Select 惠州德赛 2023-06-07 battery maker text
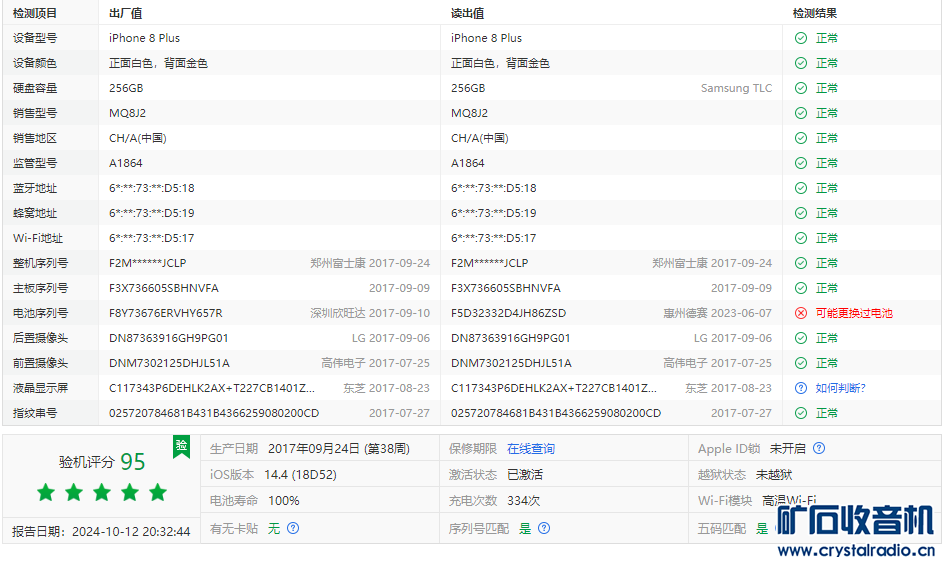 [x=717, y=313]
